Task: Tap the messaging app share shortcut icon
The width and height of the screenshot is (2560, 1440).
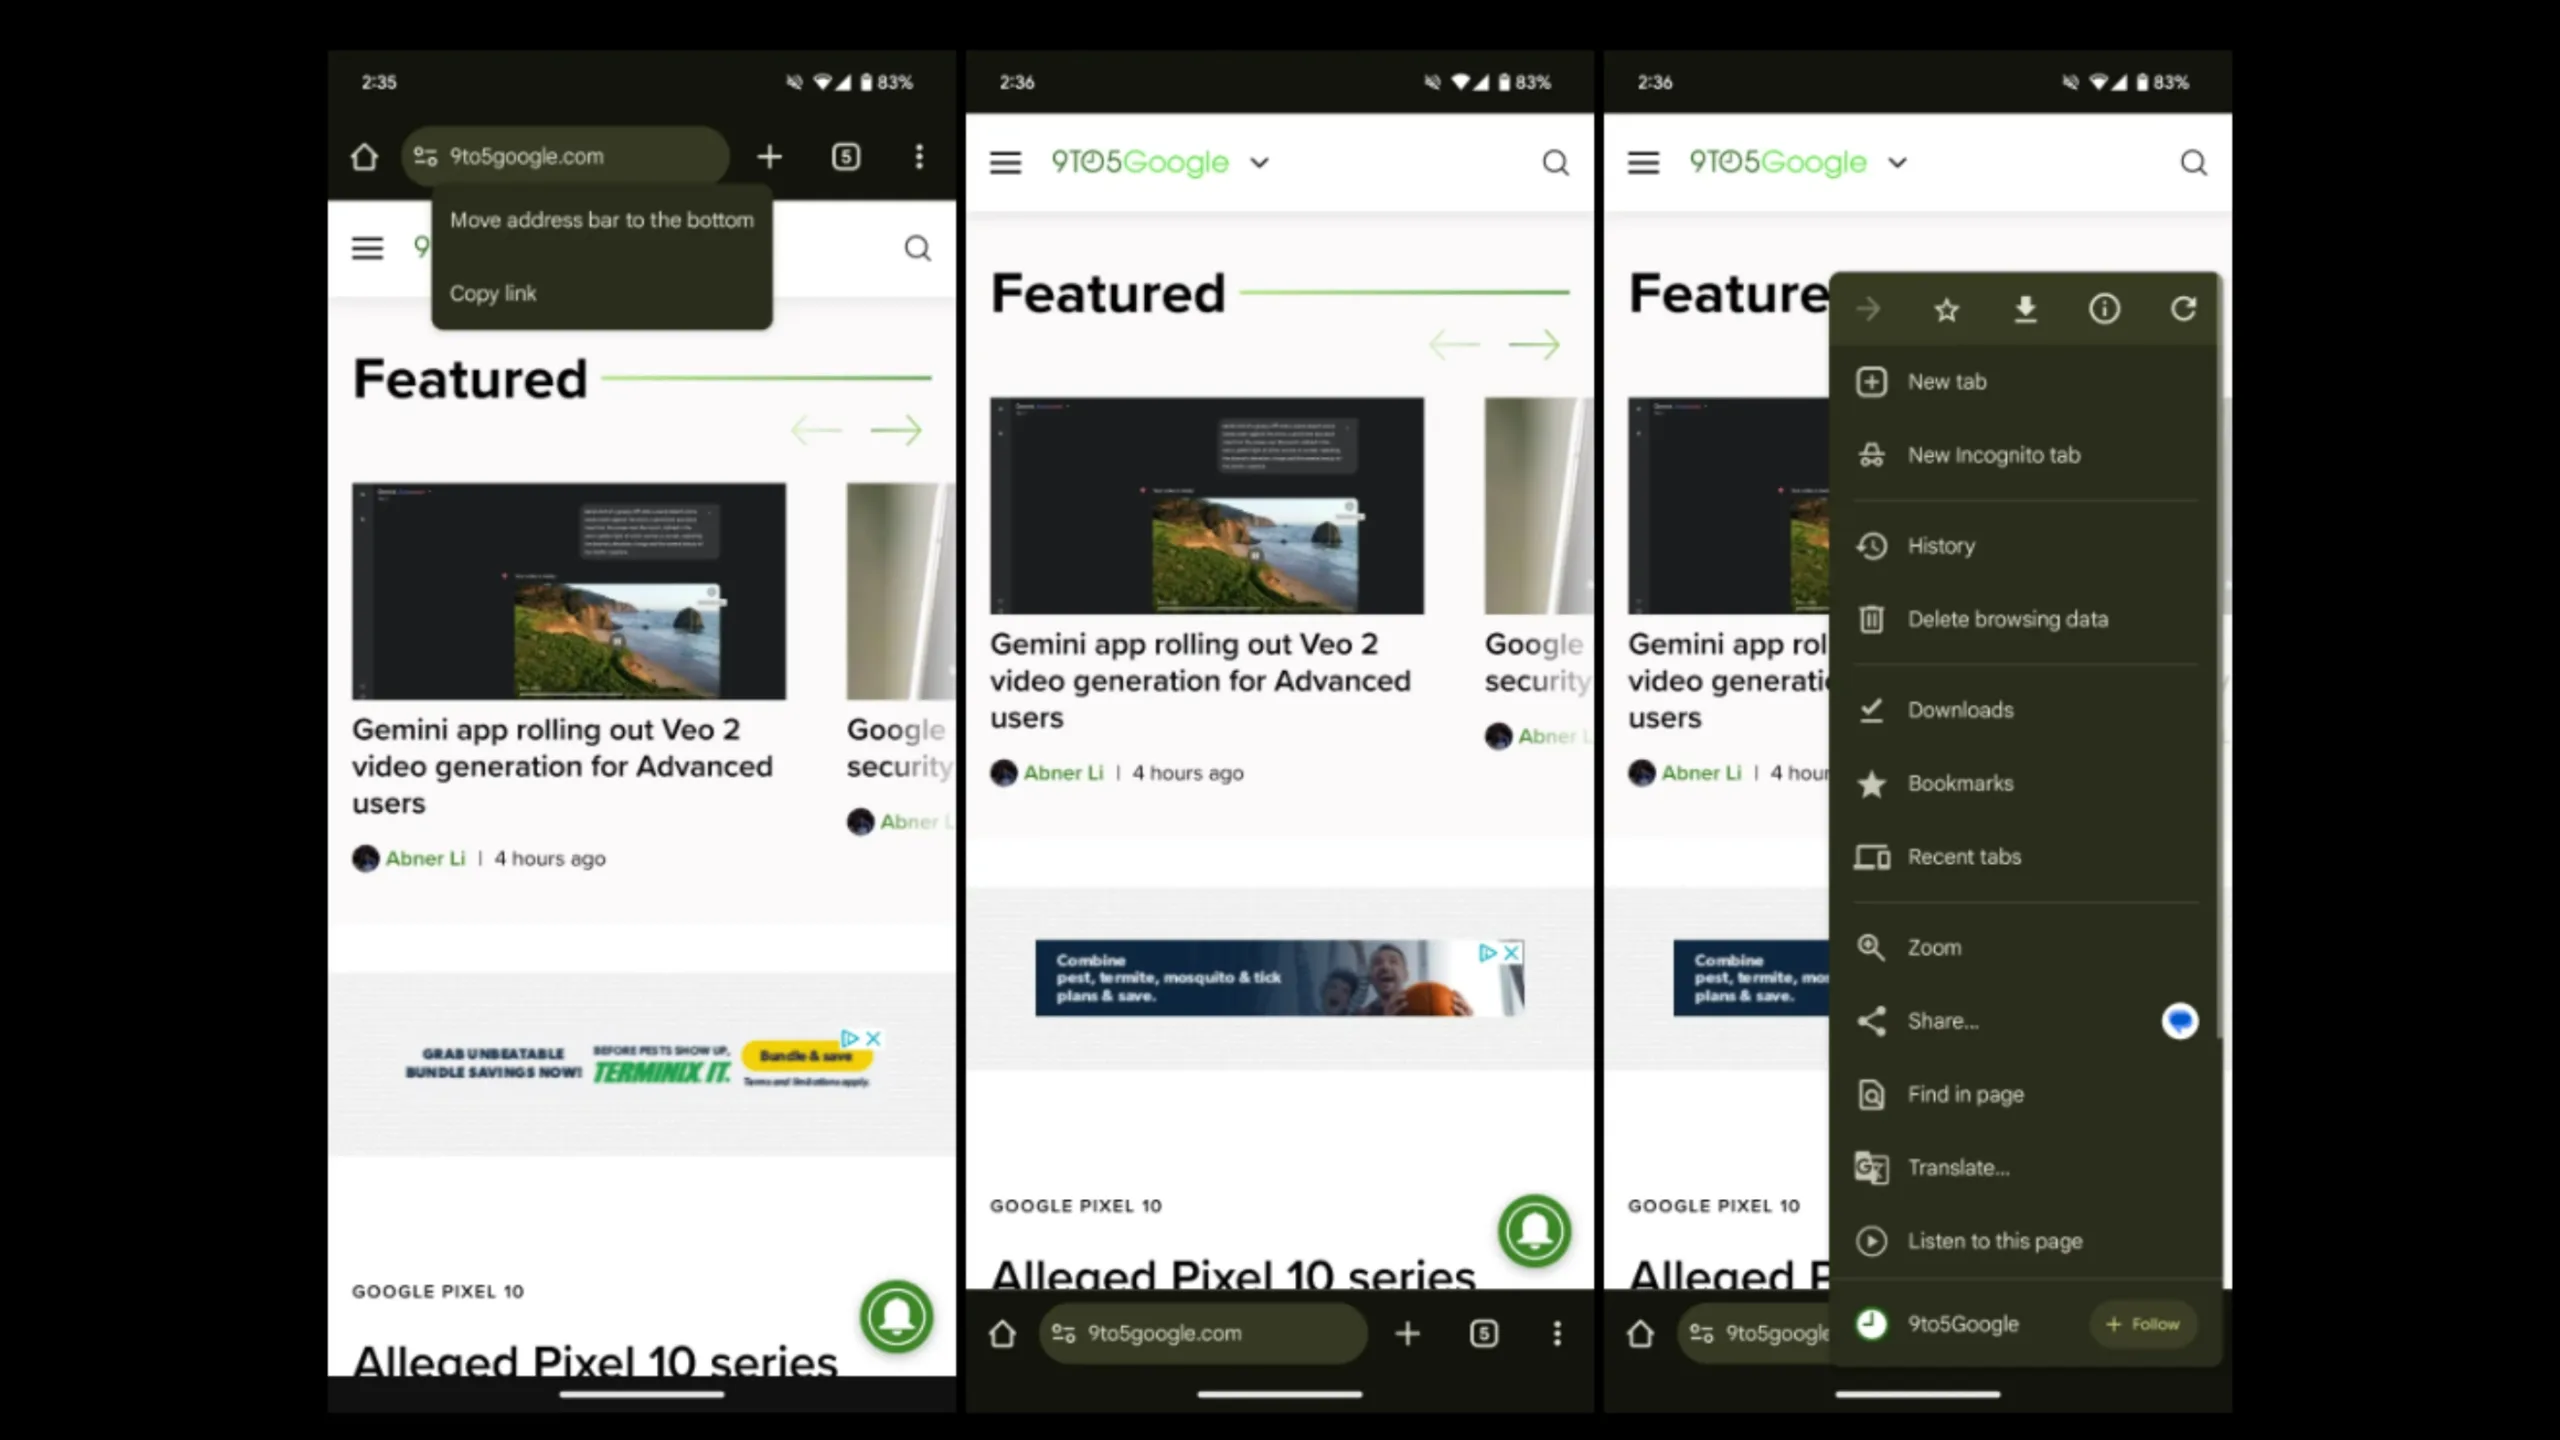Action: tap(2180, 1021)
